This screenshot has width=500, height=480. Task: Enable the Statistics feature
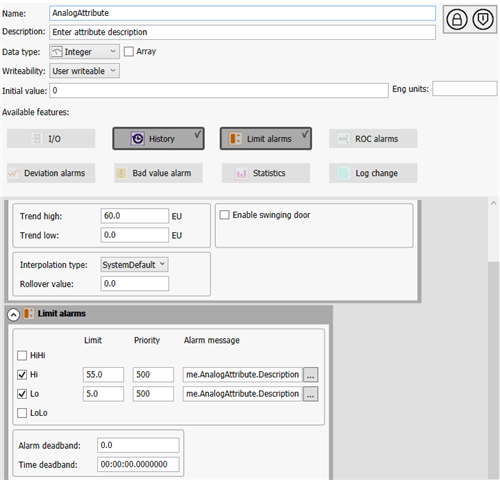click(266, 173)
